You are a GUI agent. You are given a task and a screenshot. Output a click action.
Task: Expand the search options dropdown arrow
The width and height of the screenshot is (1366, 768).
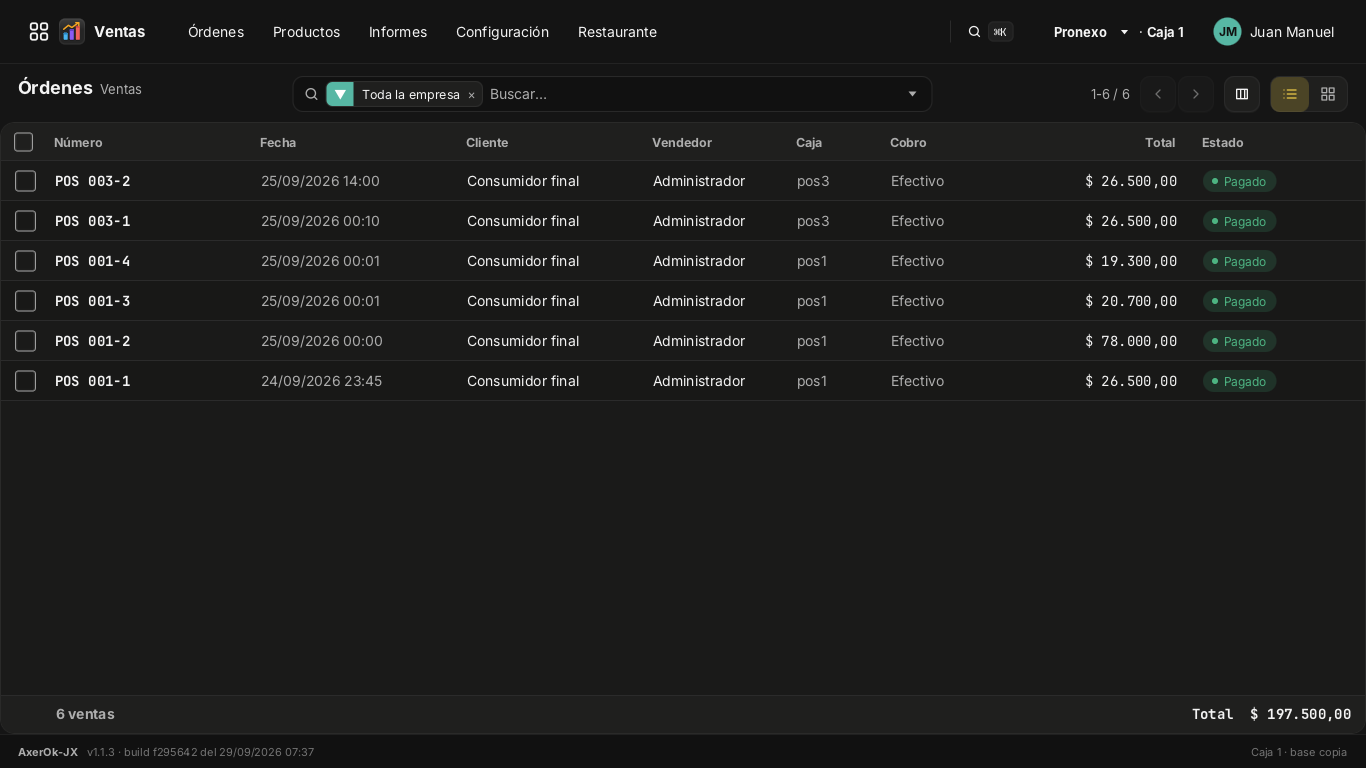pos(912,94)
